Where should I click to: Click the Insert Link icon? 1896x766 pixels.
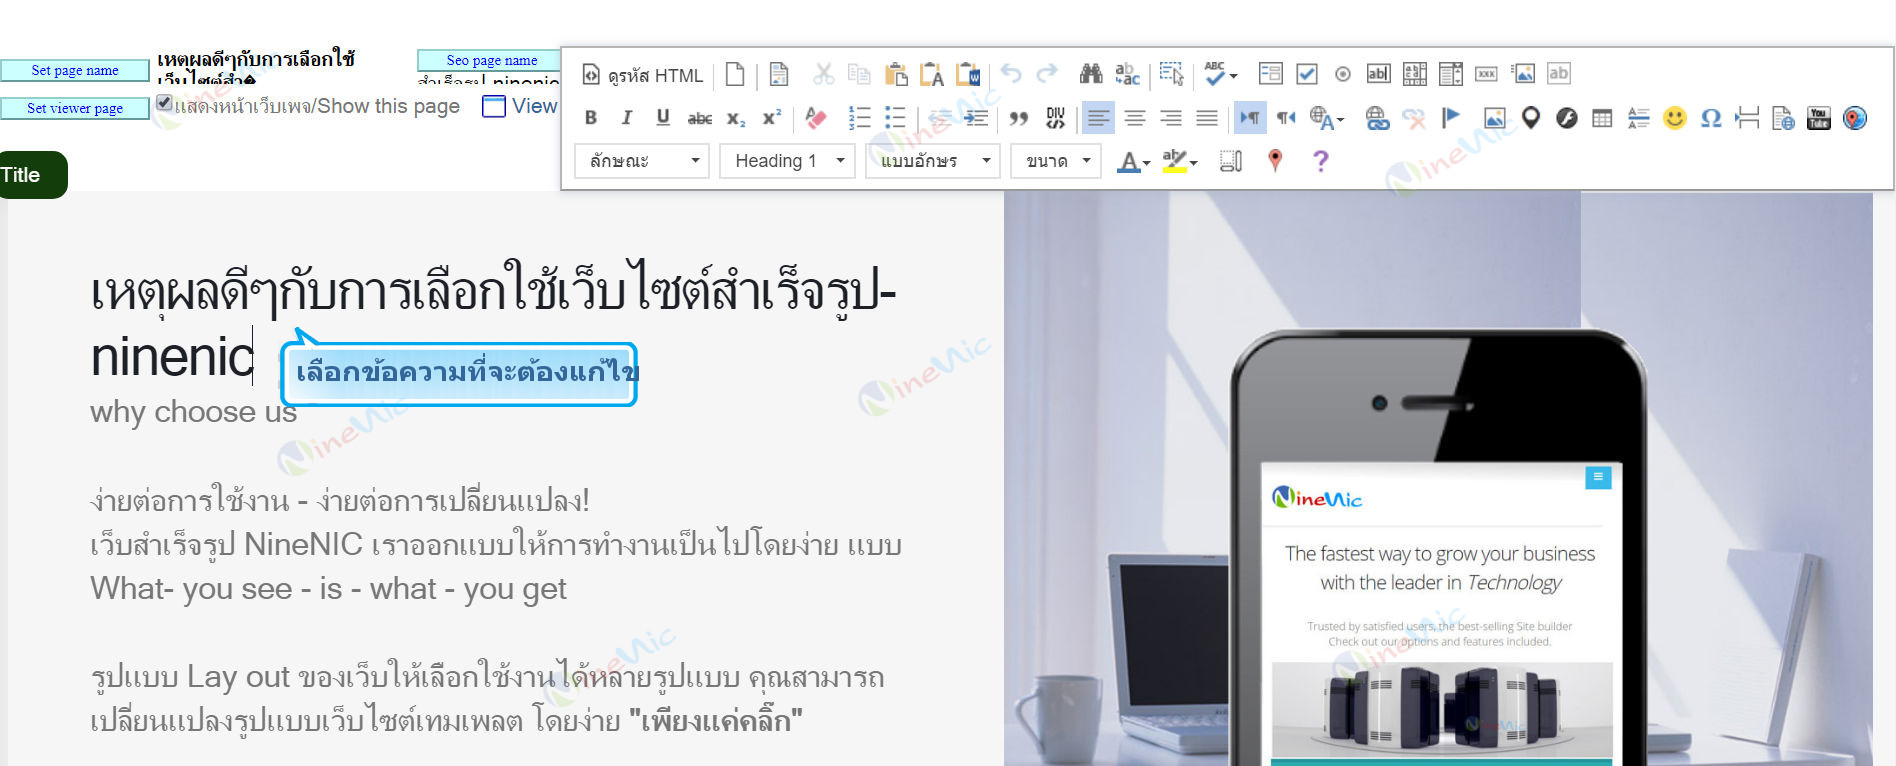pyautogui.click(x=1377, y=118)
